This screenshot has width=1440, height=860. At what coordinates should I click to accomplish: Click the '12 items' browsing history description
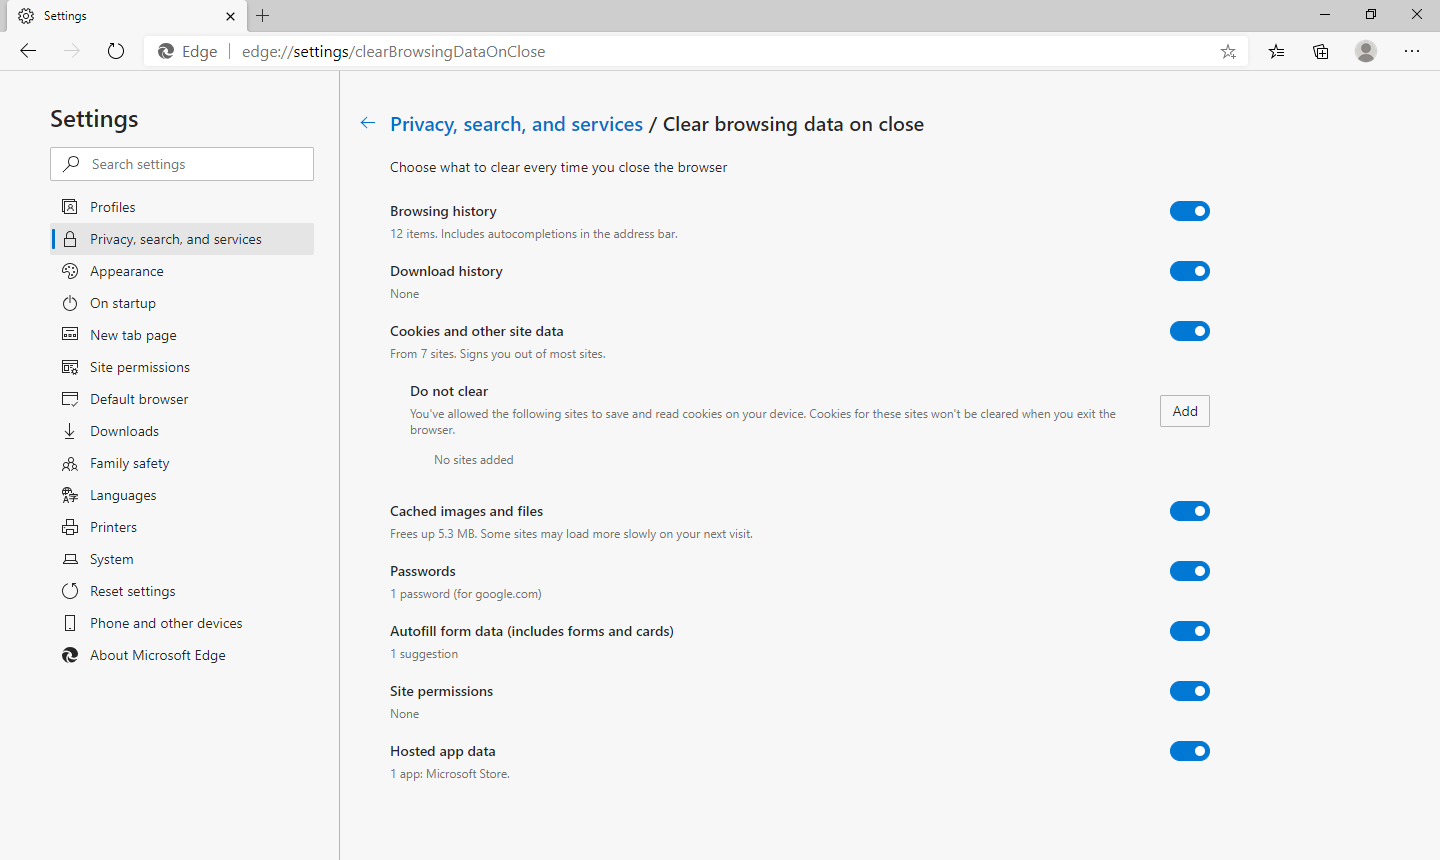coord(534,234)
